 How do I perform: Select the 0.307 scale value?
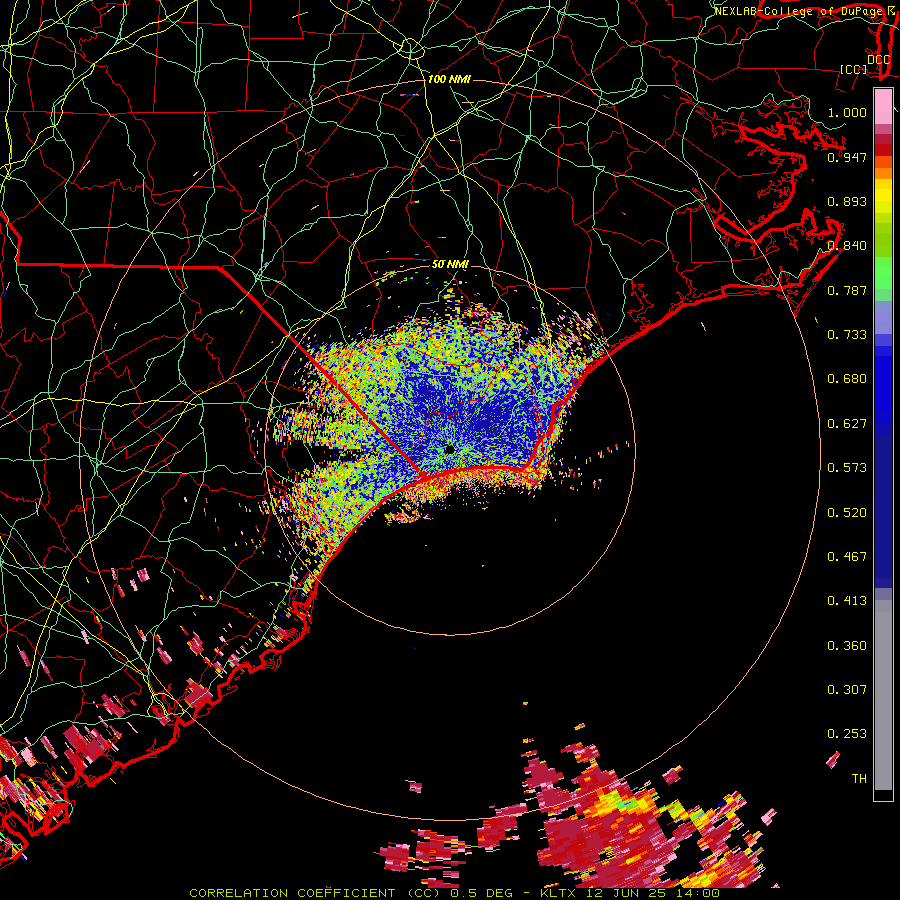(847, 690)
